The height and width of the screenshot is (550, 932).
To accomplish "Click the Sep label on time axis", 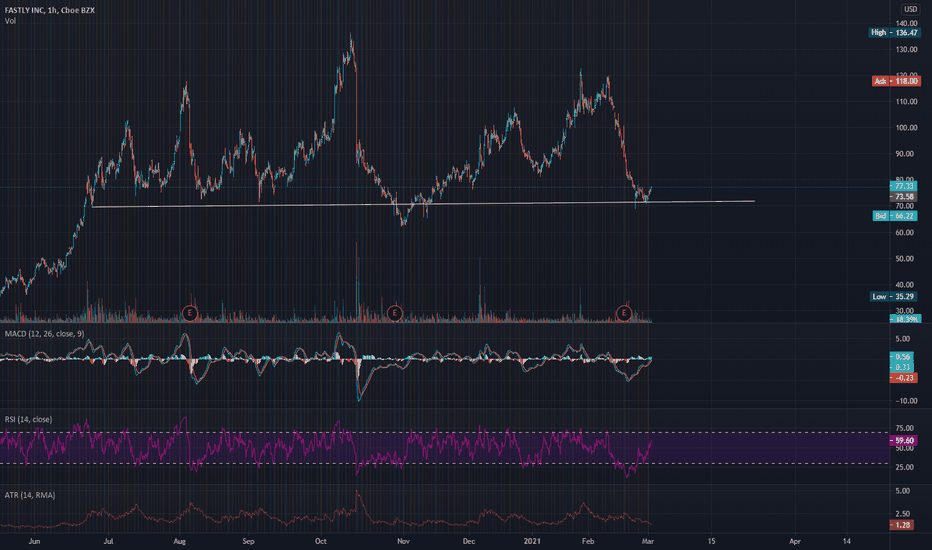I will pyautogui.click(x=248, y=542).
